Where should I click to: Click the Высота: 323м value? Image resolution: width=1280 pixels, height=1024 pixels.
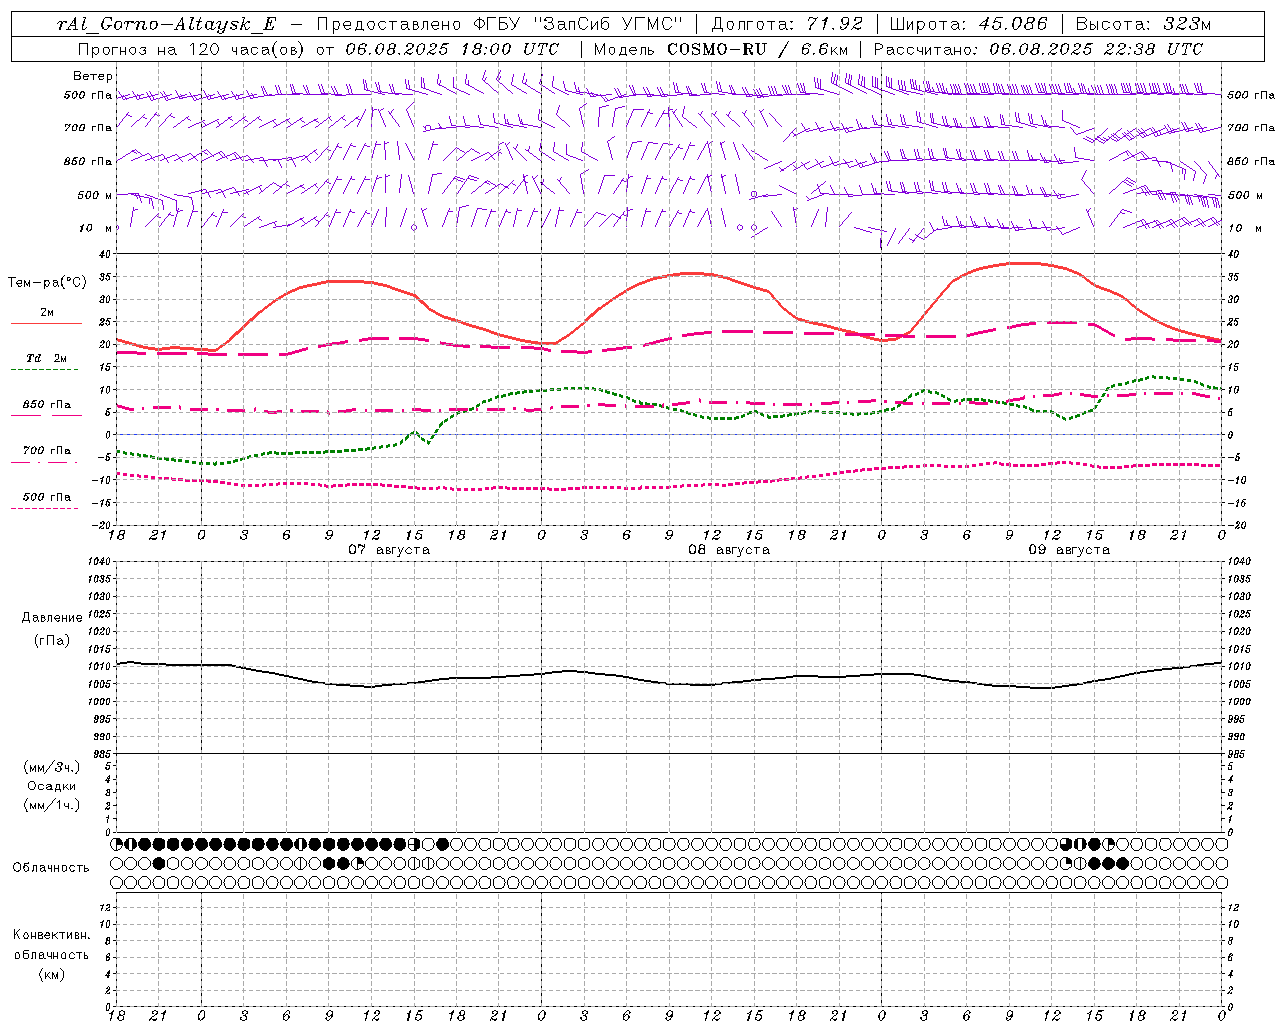[1143, 24]
